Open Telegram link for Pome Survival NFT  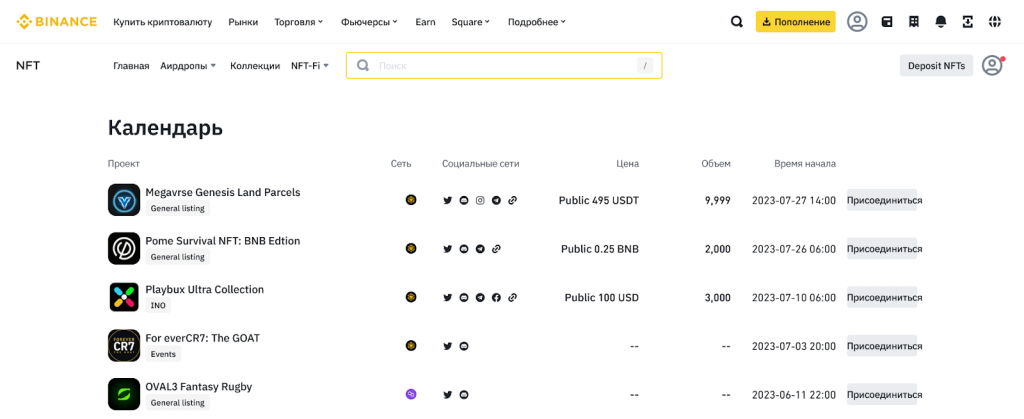[480, 249]
